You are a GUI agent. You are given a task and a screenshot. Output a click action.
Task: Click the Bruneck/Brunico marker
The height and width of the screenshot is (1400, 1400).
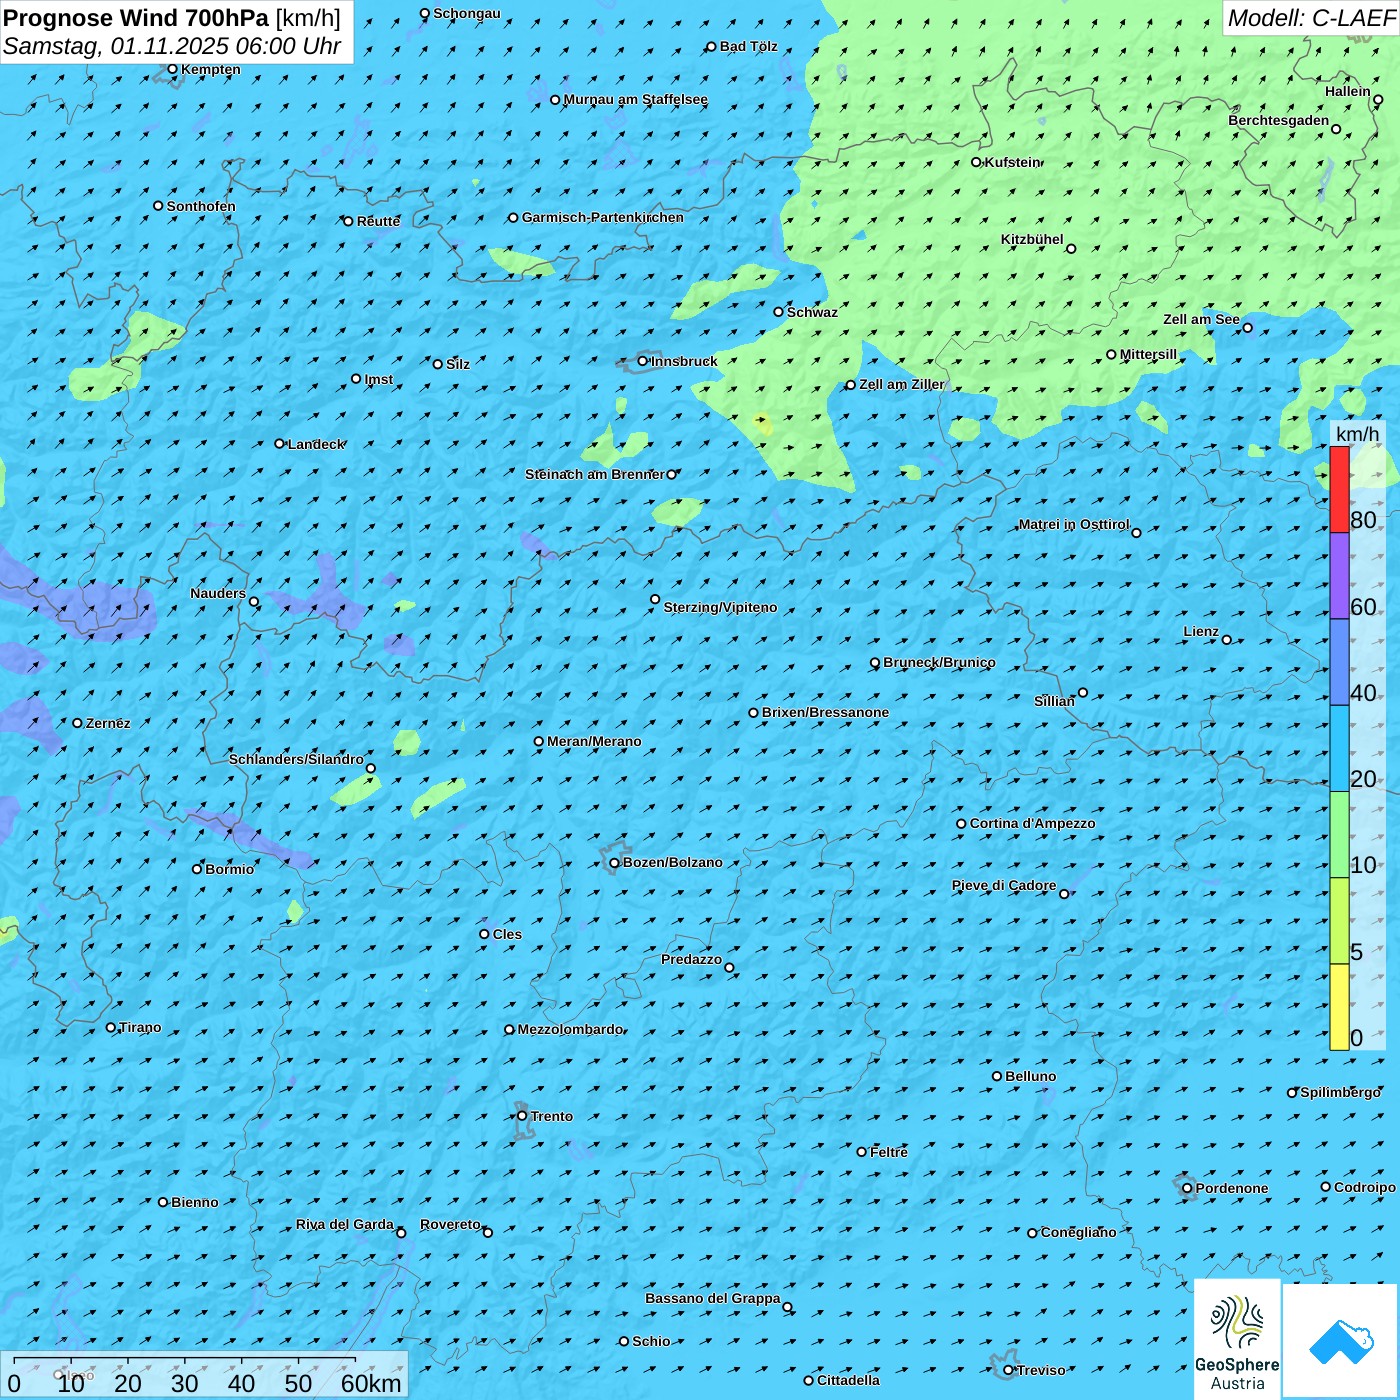[875, 662]
